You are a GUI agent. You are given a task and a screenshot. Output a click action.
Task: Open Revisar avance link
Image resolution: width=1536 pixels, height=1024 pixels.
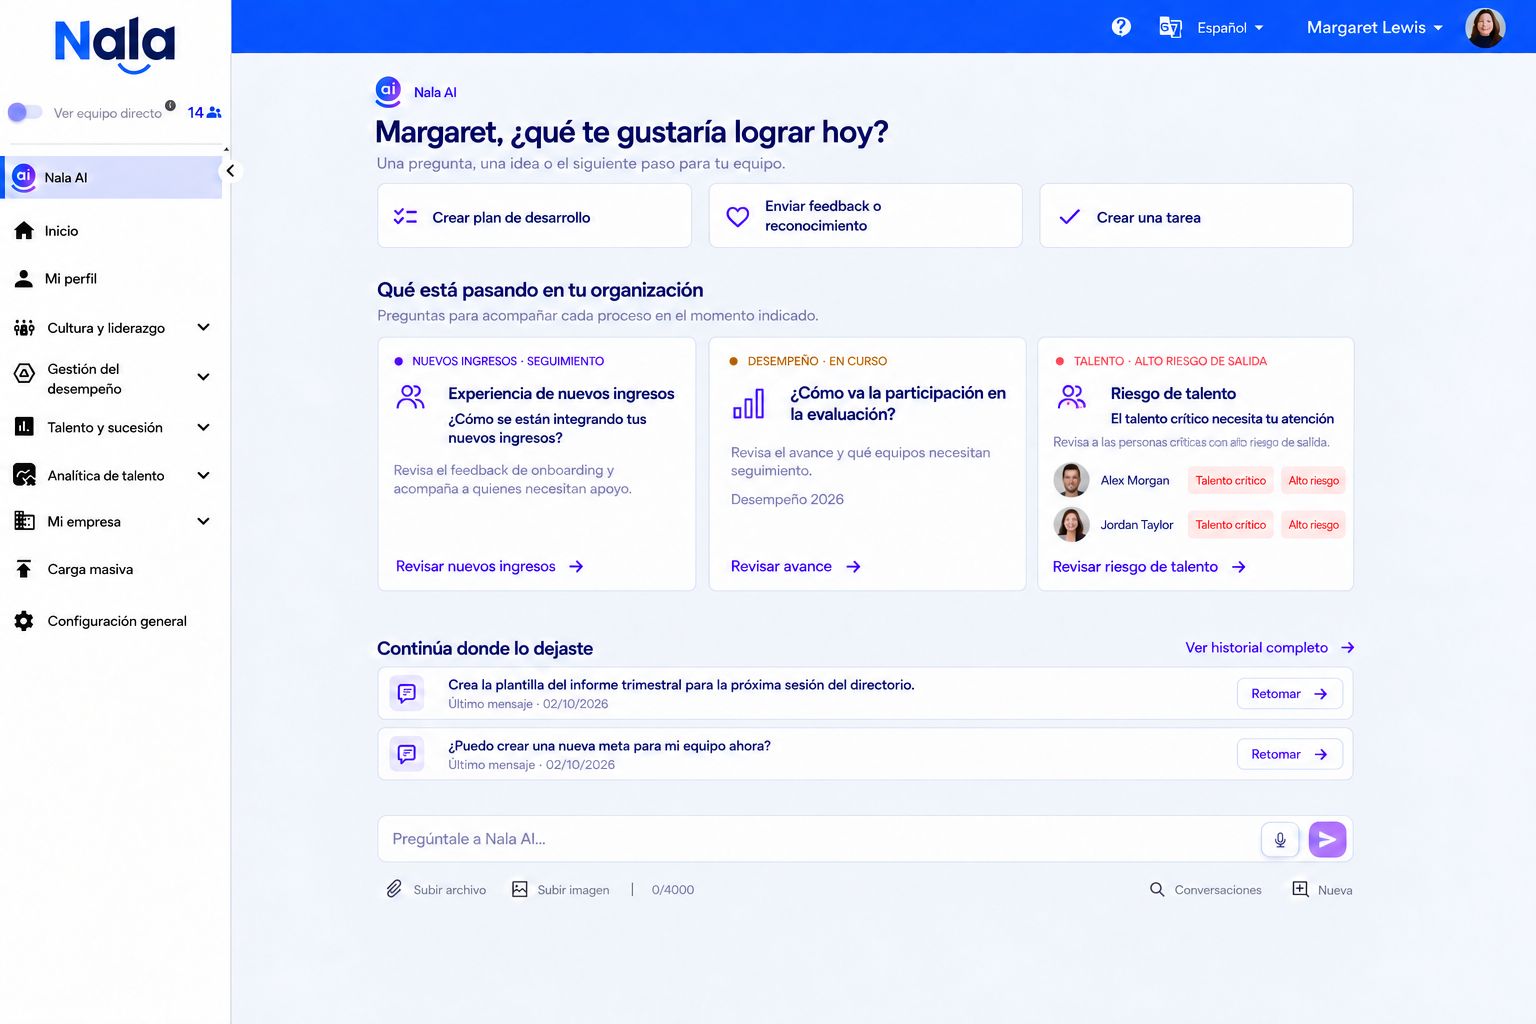pos(796,566)
